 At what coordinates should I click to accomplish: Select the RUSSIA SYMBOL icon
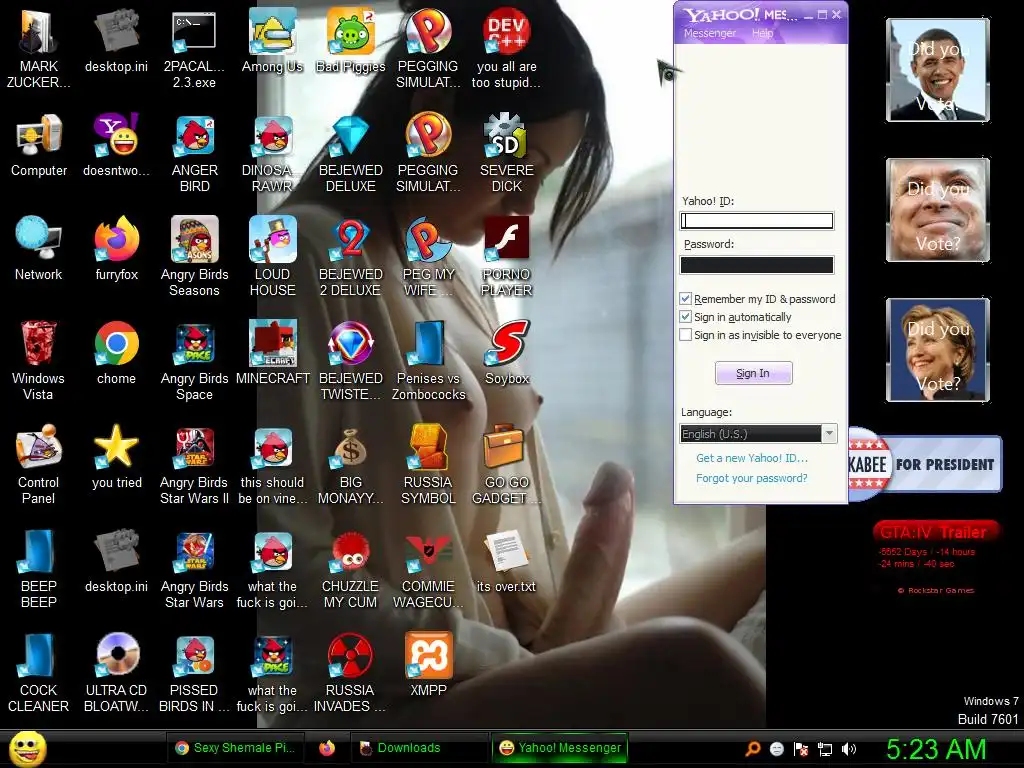click(428, 464)
